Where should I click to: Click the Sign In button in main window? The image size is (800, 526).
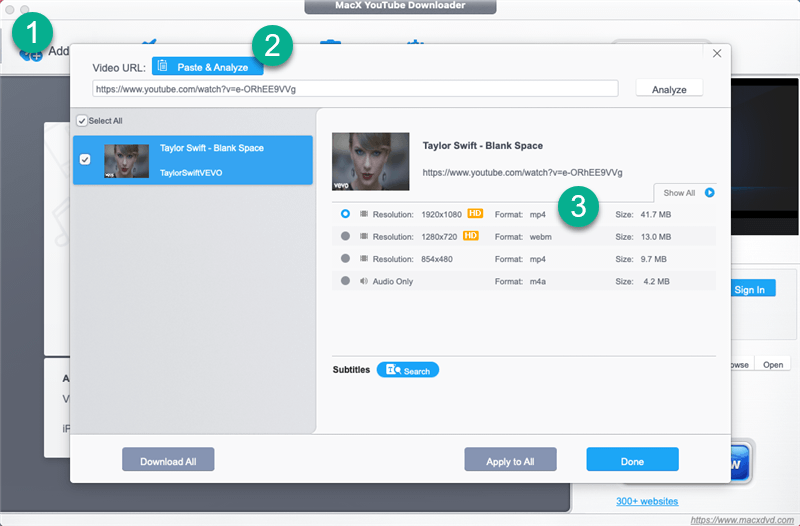[753, 288]
